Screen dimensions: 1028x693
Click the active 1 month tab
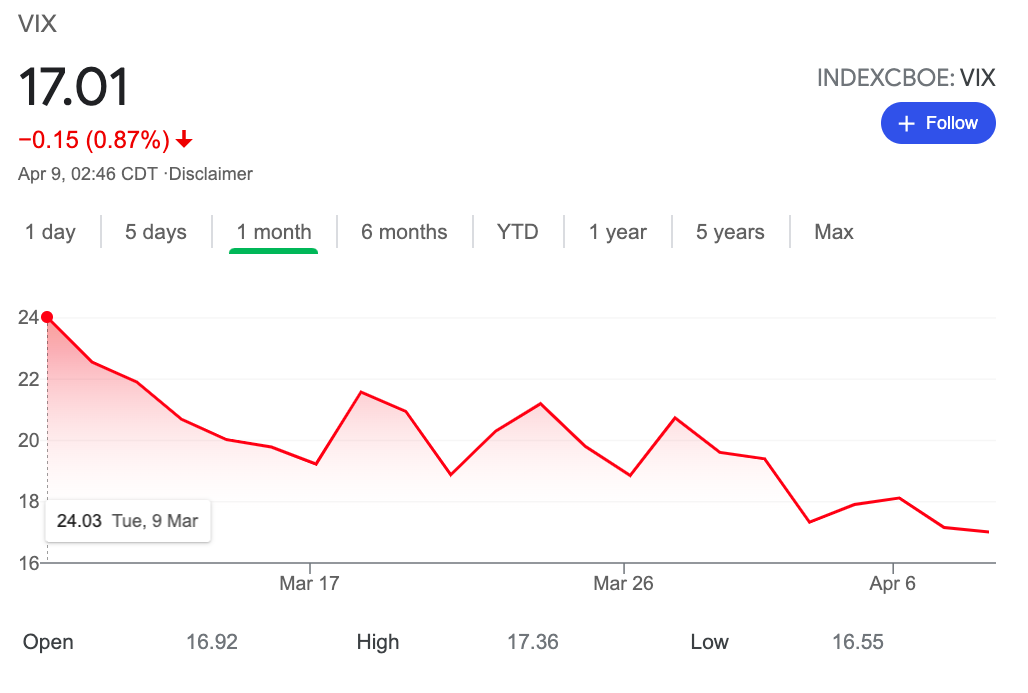[x=273, y=232]
